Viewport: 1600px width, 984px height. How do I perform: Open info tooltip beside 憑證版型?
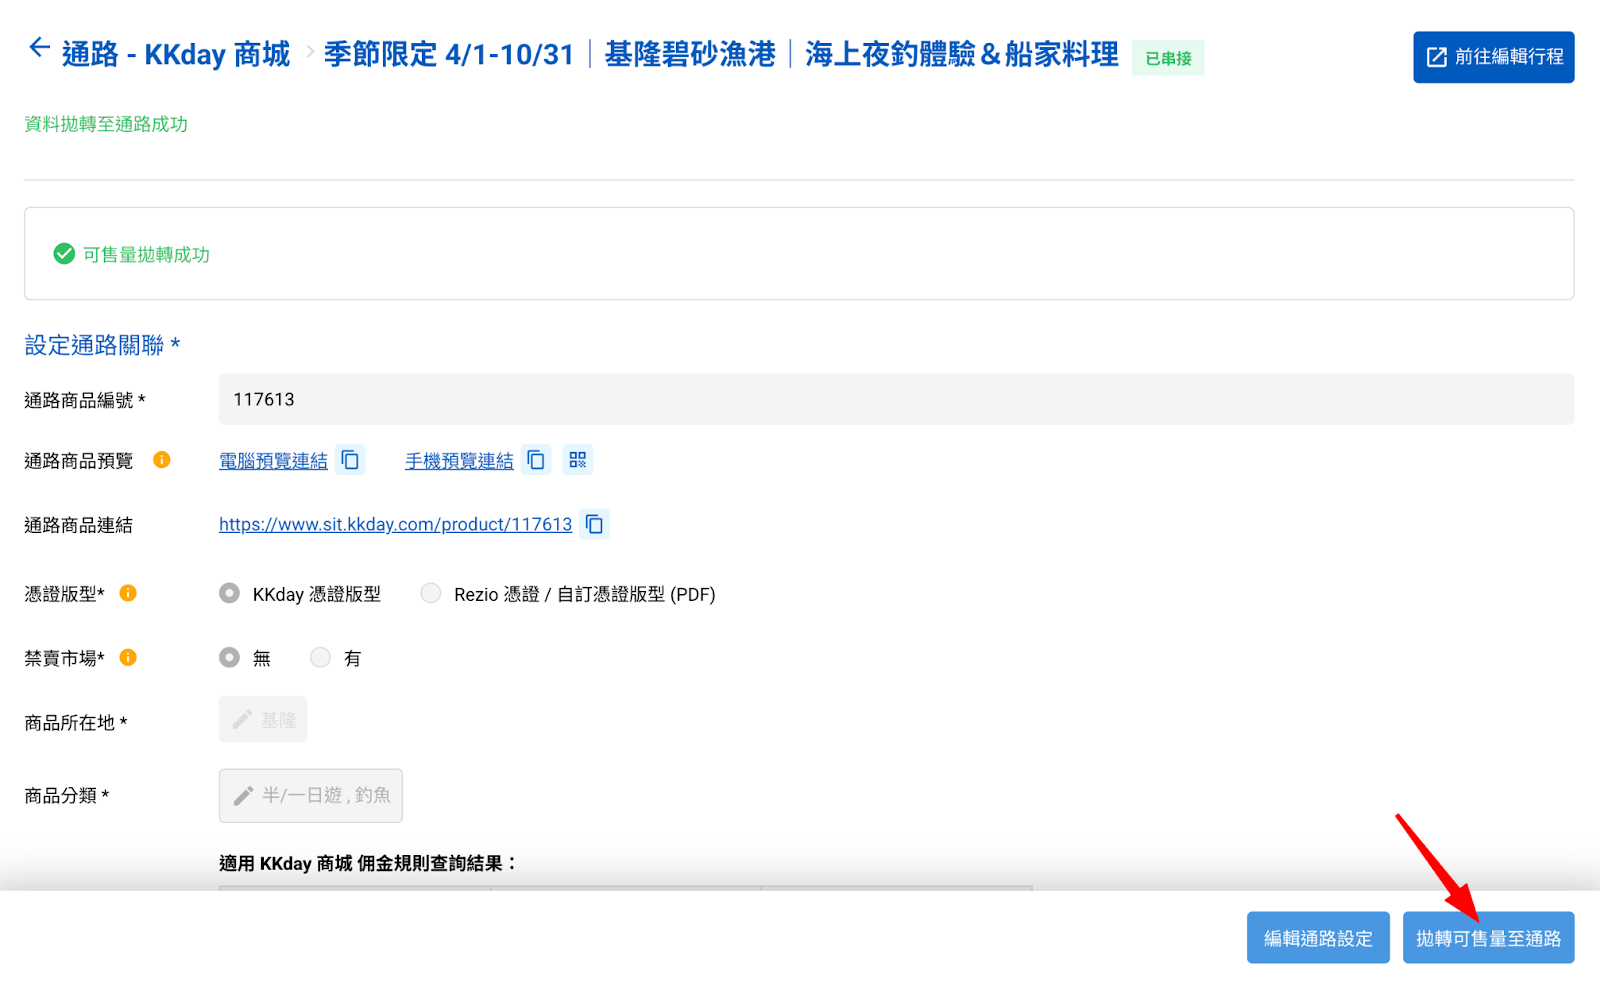coord(128,593)
